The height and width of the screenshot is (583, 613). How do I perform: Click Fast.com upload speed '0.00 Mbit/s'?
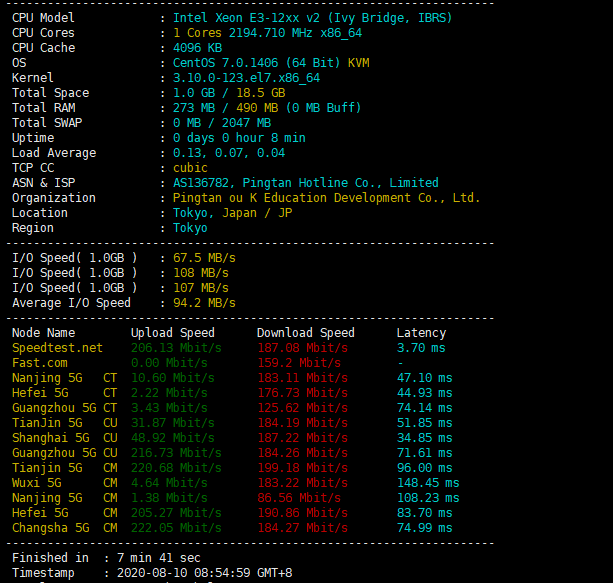tap(169, 363)
